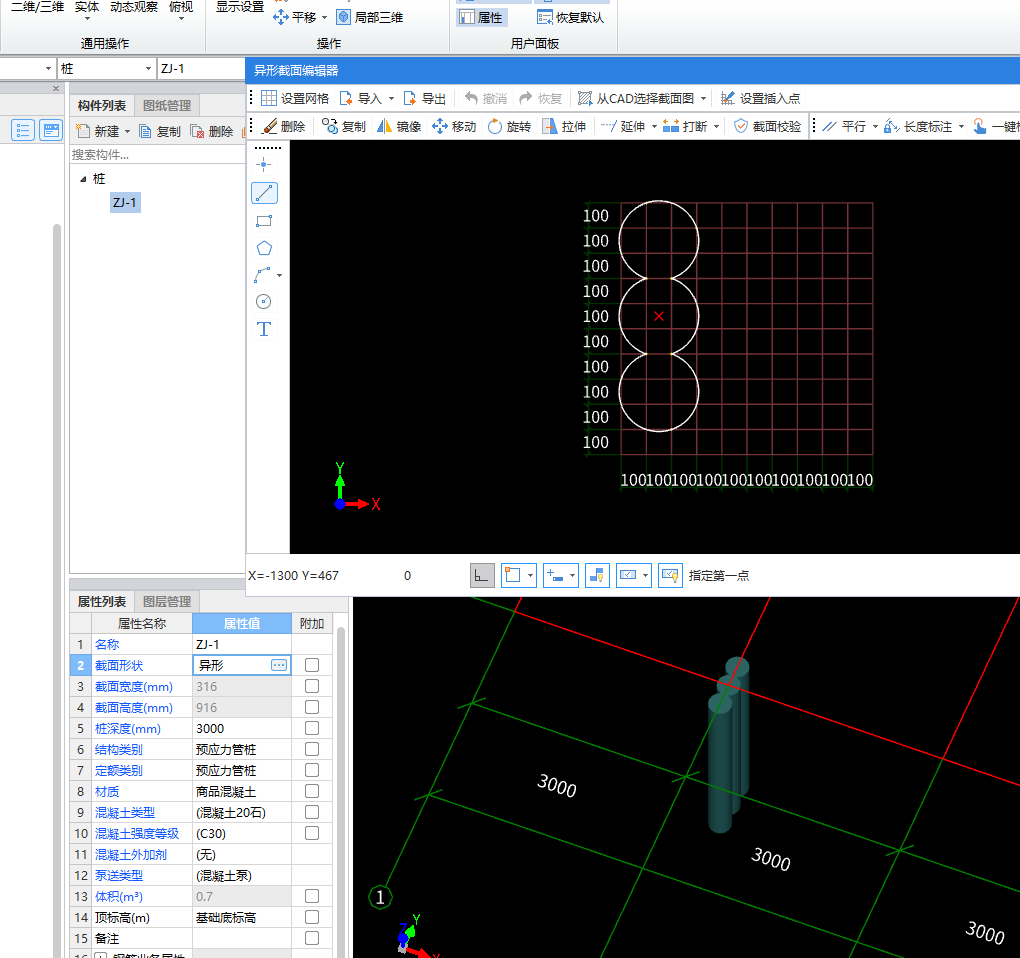Click the detail view icon in left panel

[51, 130]
